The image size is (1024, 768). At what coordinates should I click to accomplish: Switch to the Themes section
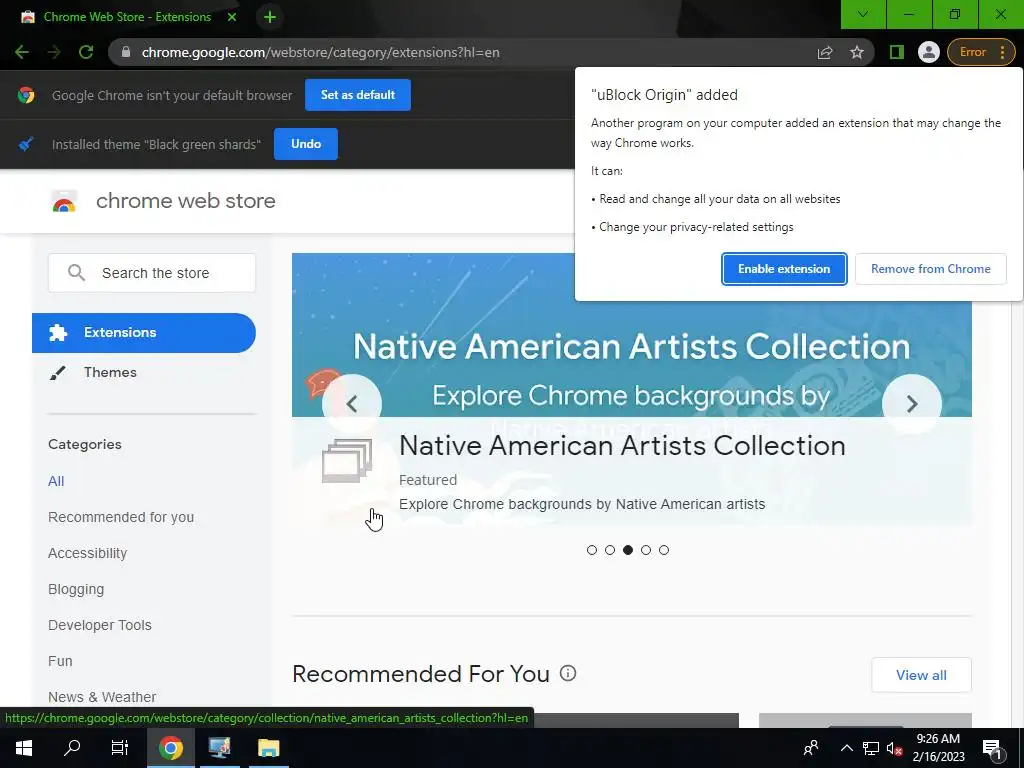(x=110, y=372)
